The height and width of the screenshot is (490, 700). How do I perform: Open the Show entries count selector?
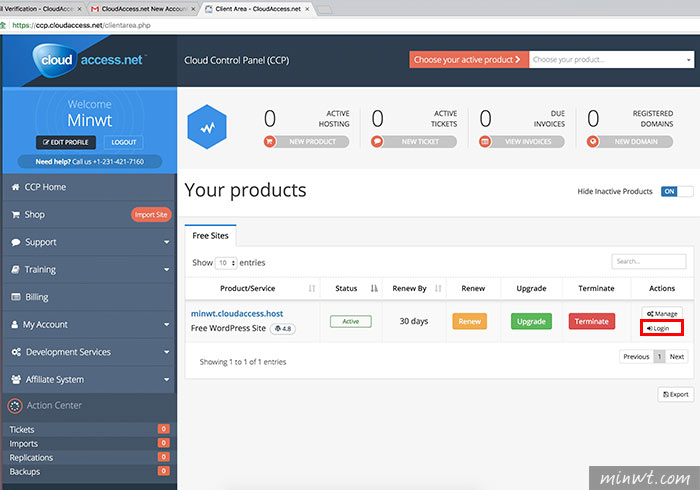(x=226, y=263)
